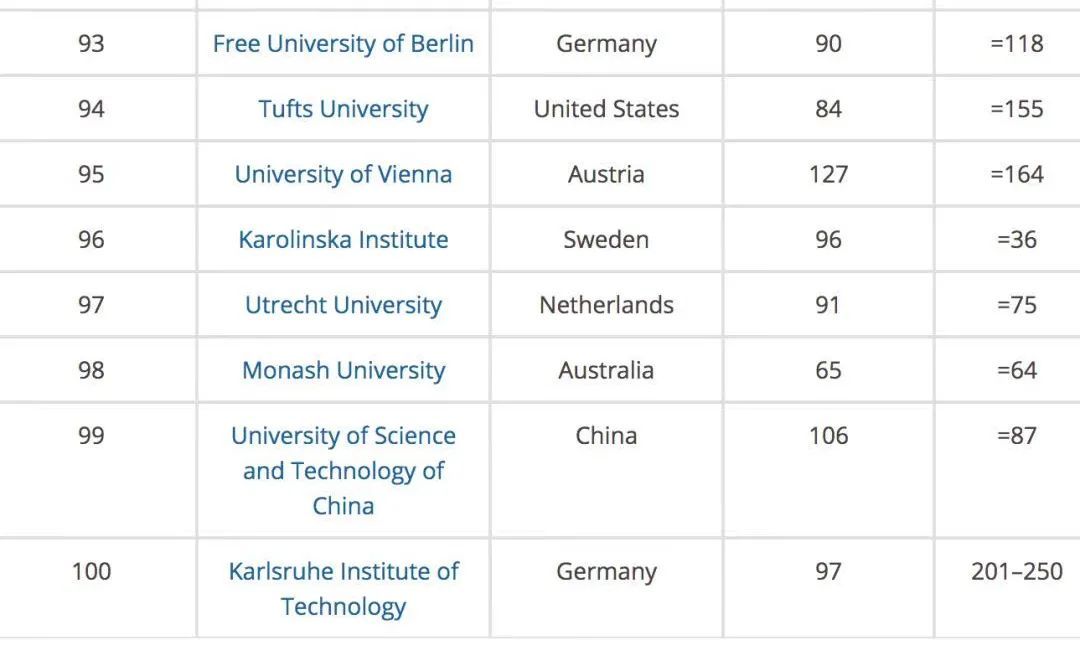
Task: Click the rank 100 cell
Action: coord(91,572)
